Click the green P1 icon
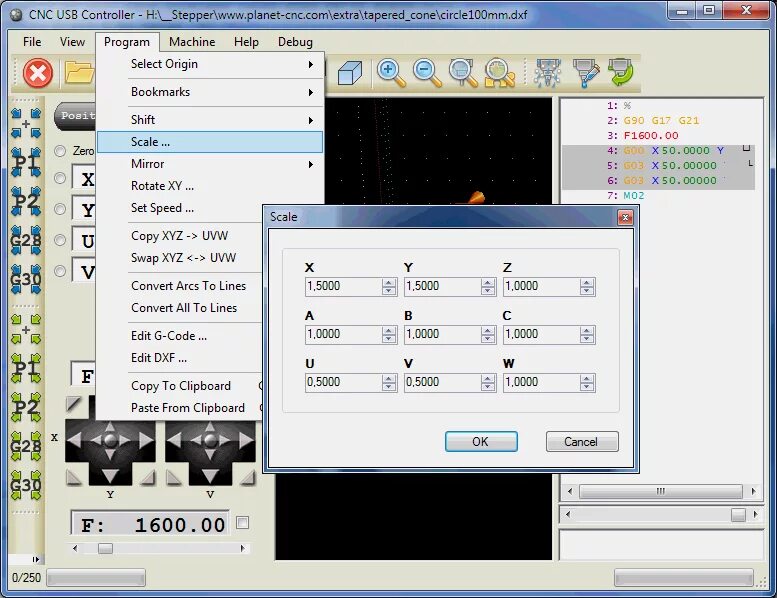Viewport: 777px width, 598px height. pyautogui.click(x=26, y=368)
